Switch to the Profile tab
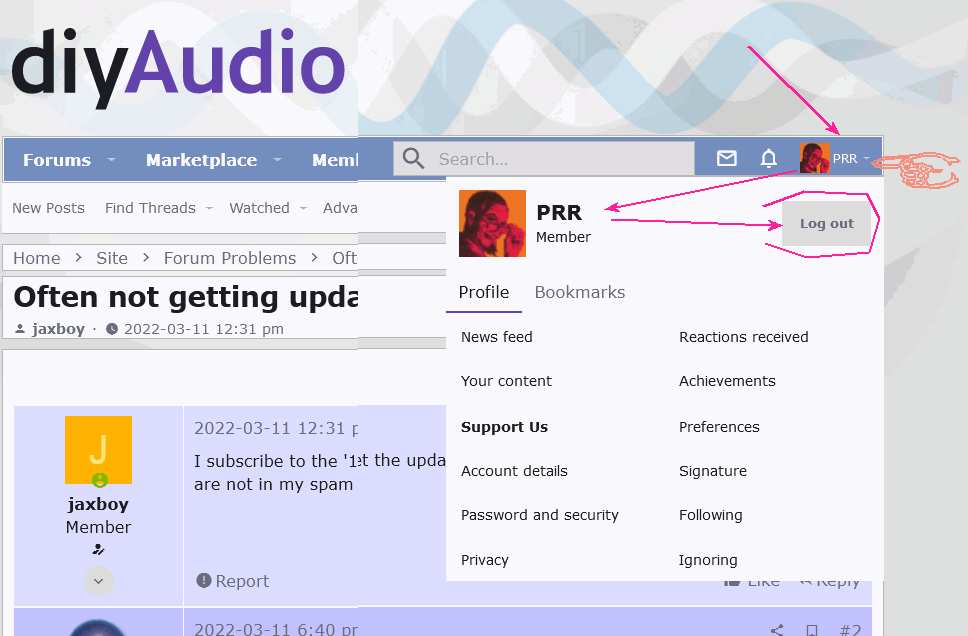 (x=484, y=292)
